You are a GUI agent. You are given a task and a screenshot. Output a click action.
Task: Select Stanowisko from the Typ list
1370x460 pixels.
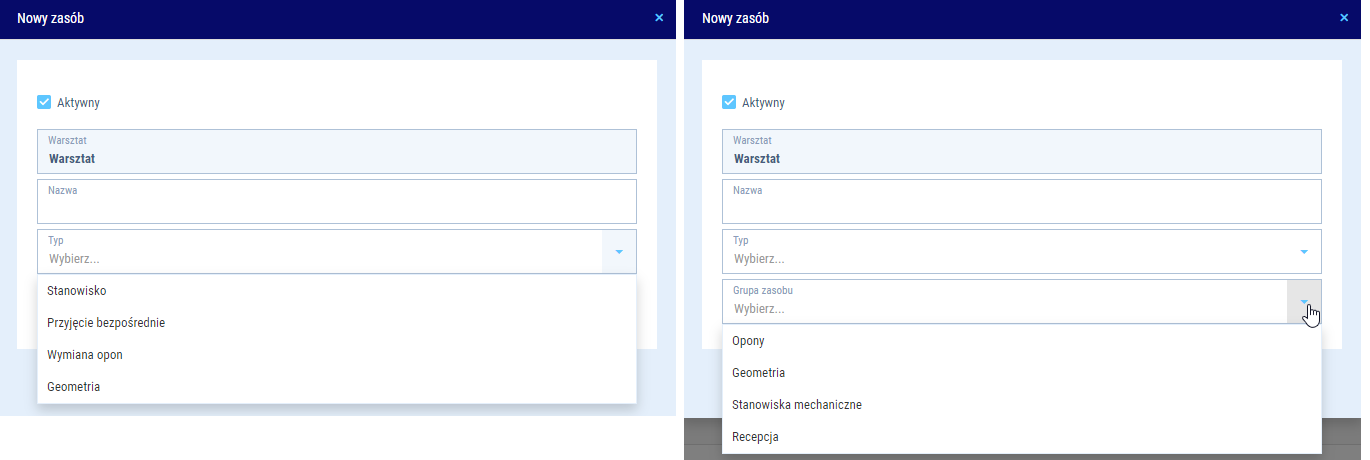point(77,291)
